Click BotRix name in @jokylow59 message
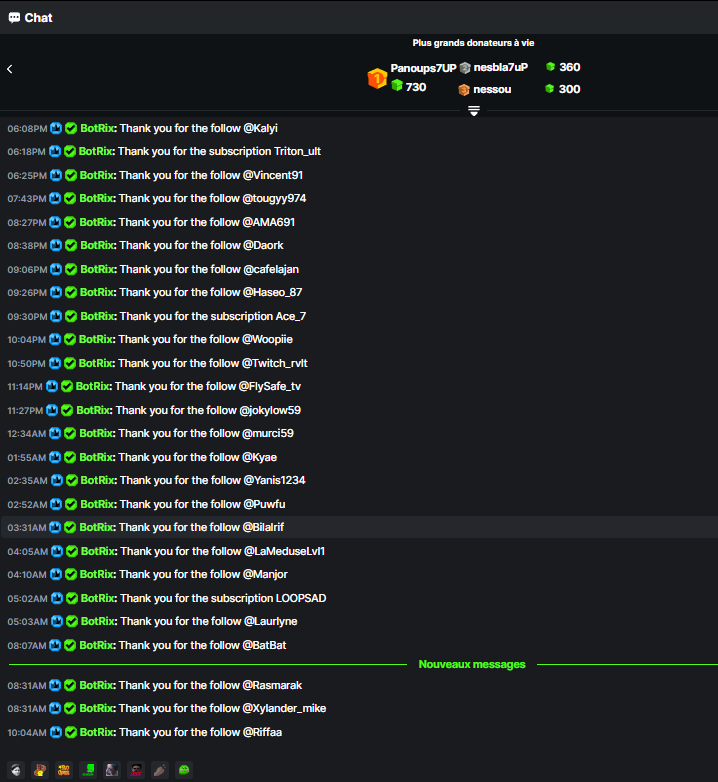The width and height of the screenshot is (718, 782). coord(93,410)
